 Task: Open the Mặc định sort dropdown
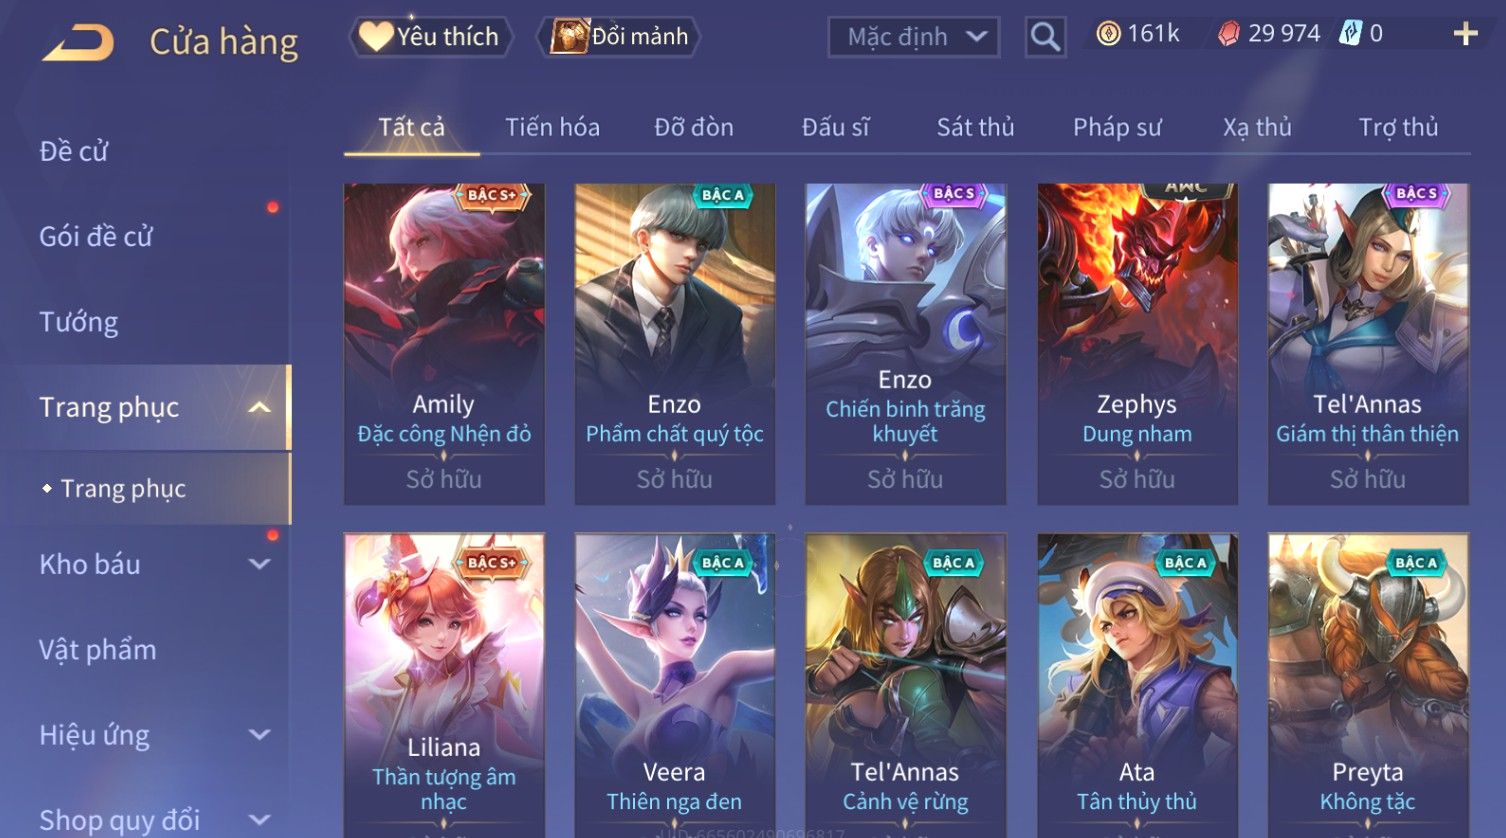pyautogui.click(x=914, y=37)
